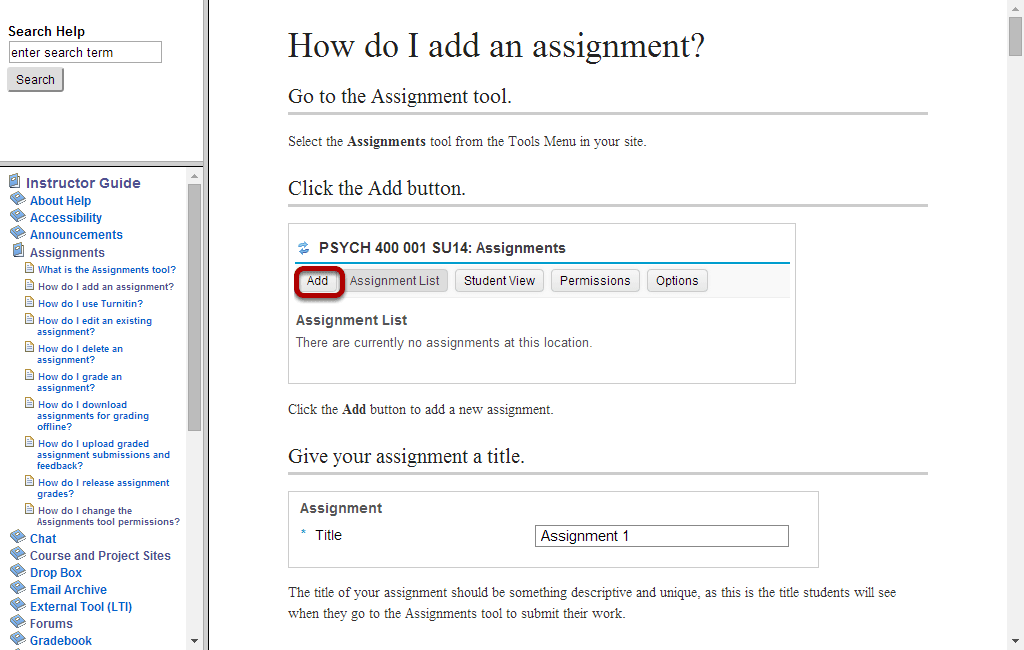Open 'How do I change the Assignments tool permissions?'

point(108,516)
